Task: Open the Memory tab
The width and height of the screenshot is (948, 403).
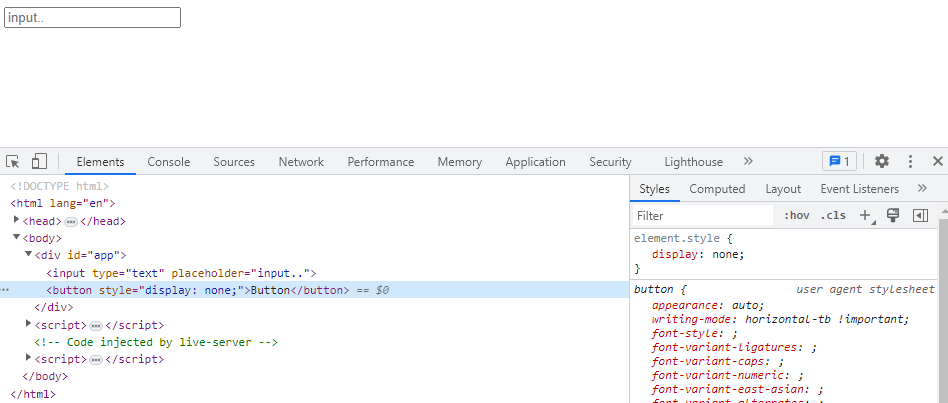Action: pos(459,162)
